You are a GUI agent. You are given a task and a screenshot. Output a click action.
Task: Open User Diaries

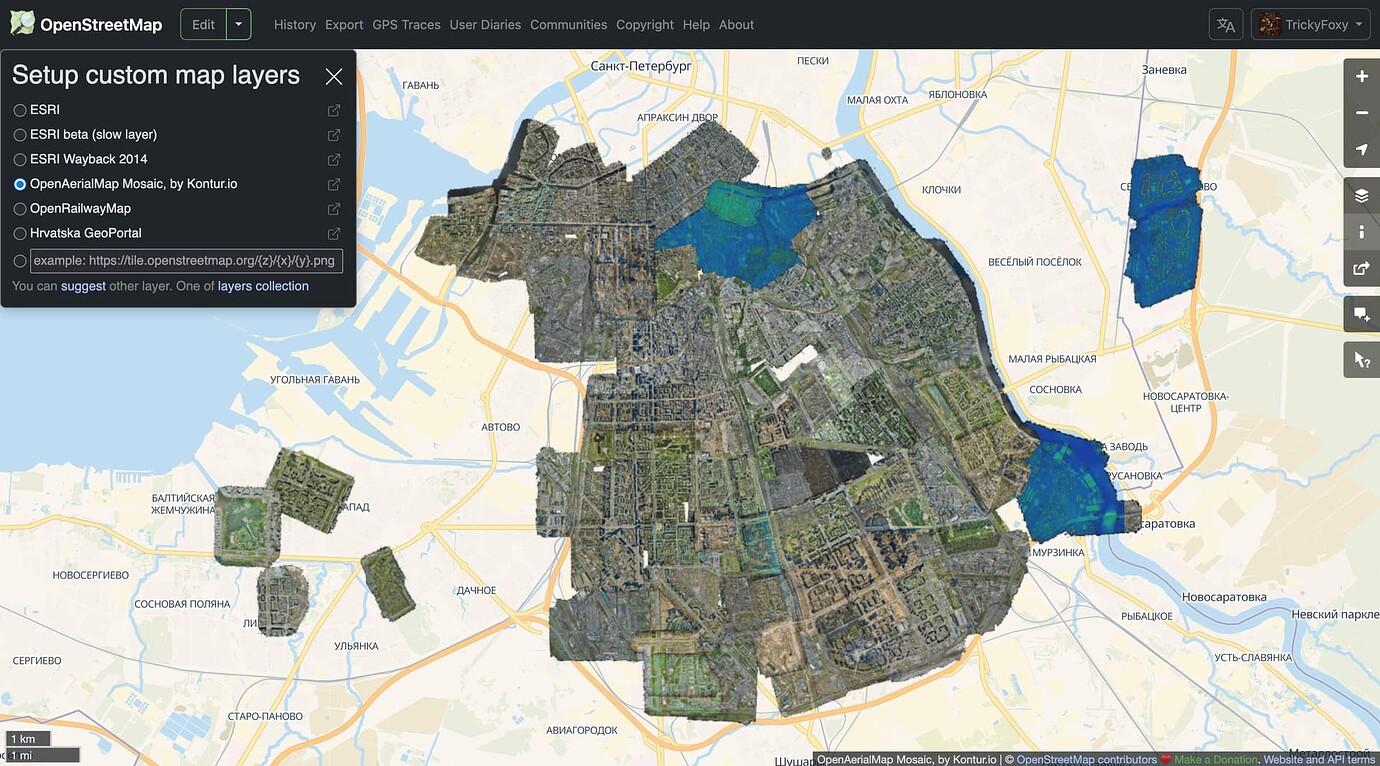[x=485, y=24]
